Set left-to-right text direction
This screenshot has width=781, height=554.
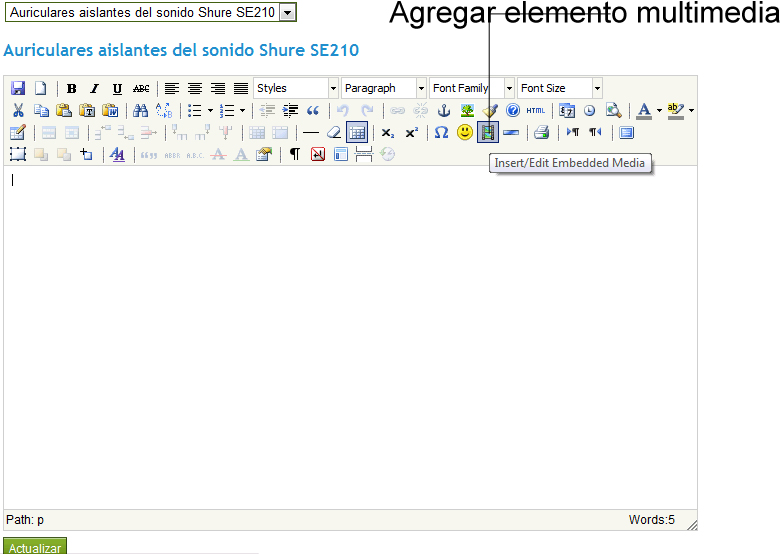(x=573, y=132)
